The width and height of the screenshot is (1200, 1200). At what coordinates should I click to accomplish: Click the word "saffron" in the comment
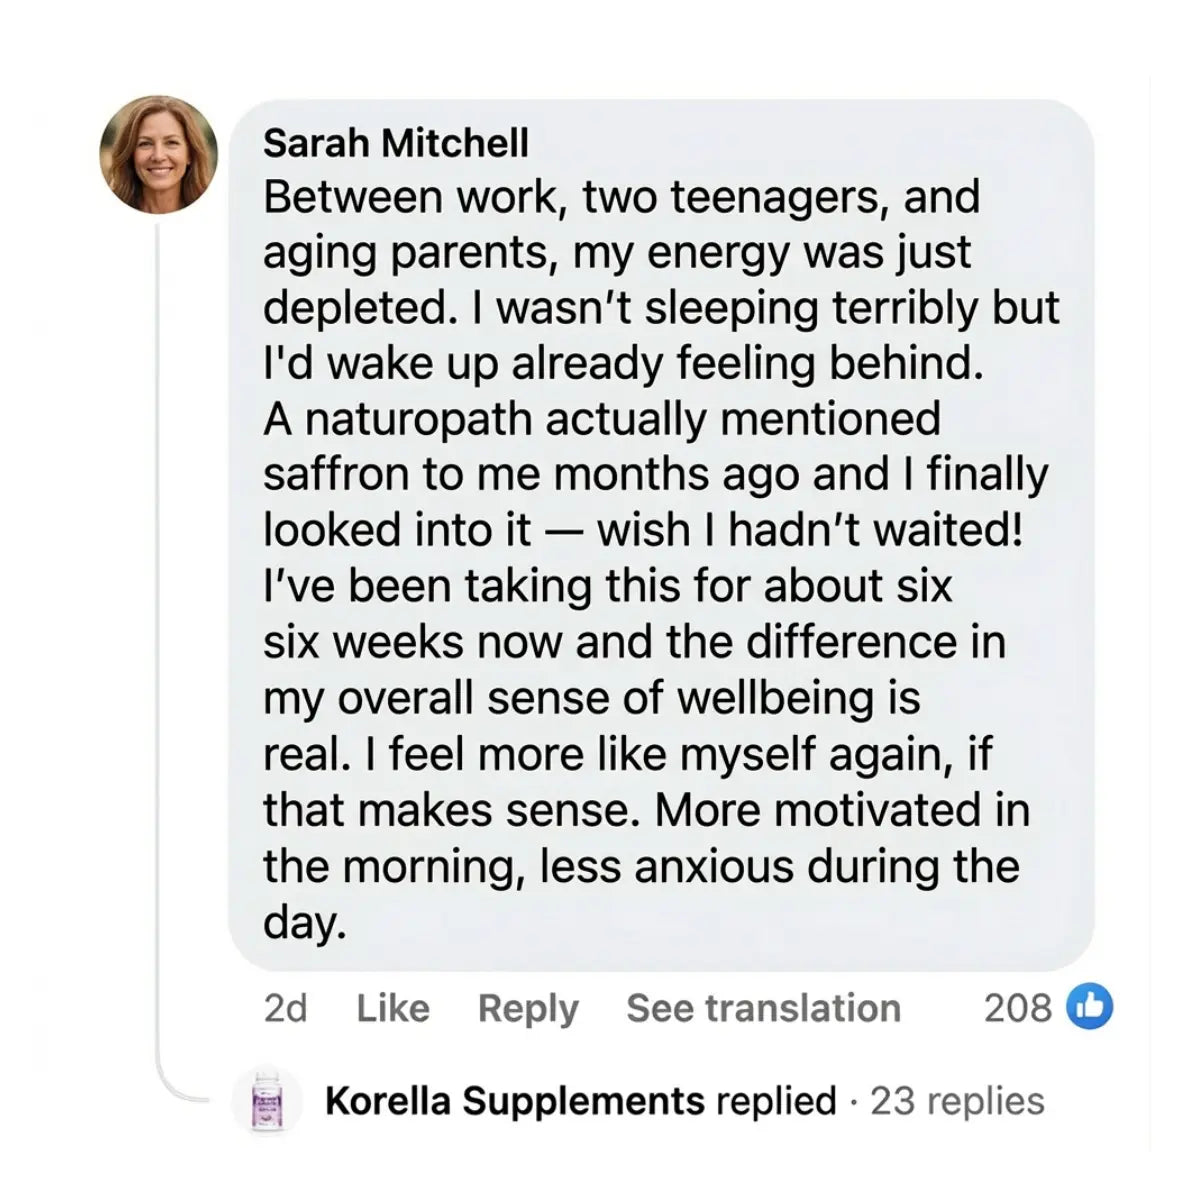coord(336,475)
